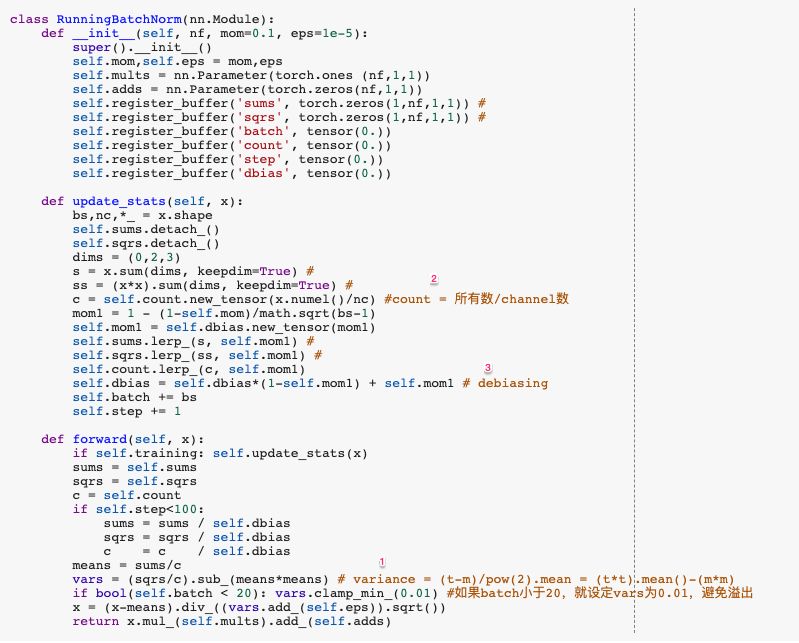Click the 'if self.step<100:' line
This screenshot has width=799, height=643.
138,510
